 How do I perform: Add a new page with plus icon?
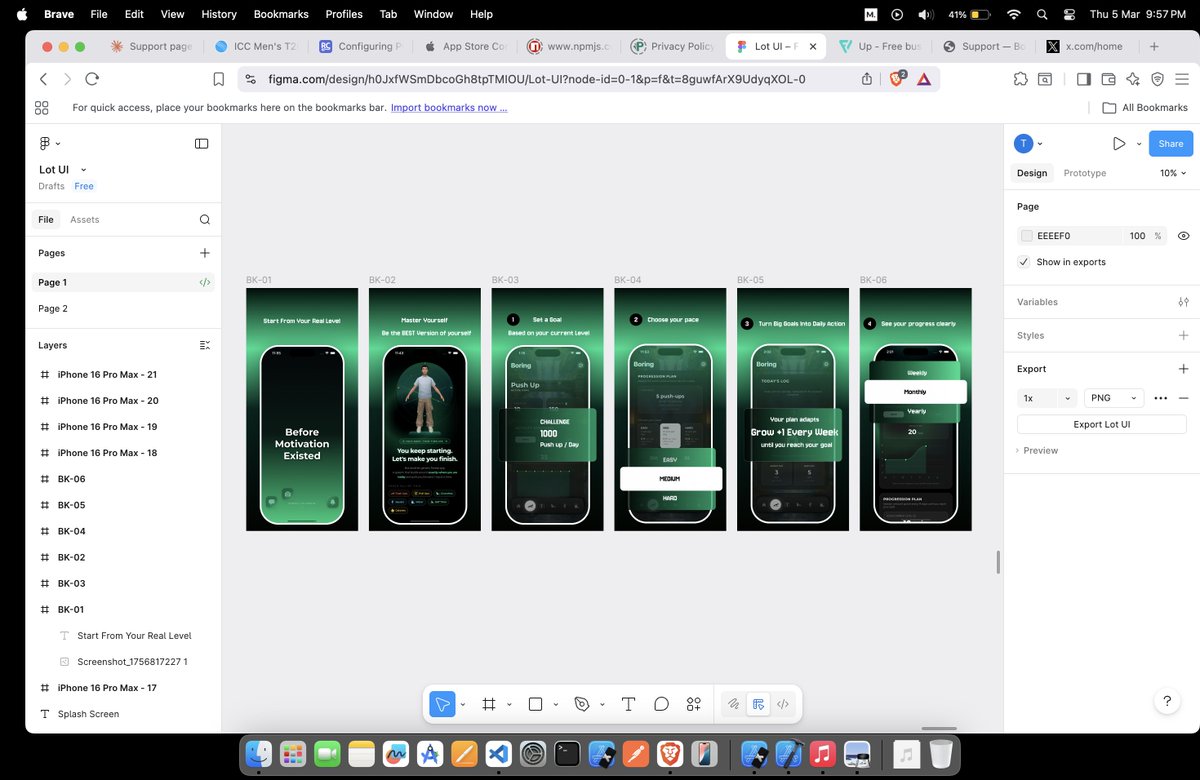click(x=204, y=253)
